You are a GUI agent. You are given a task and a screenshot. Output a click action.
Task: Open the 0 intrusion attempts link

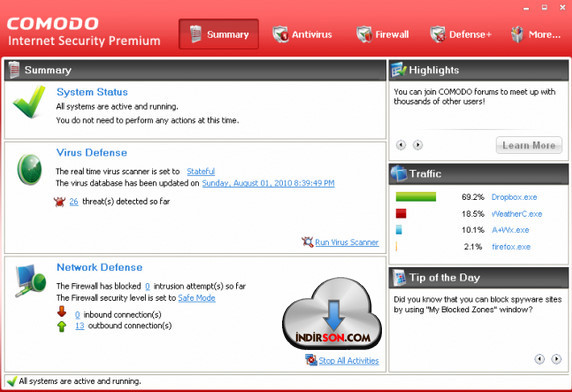[147, 286]
